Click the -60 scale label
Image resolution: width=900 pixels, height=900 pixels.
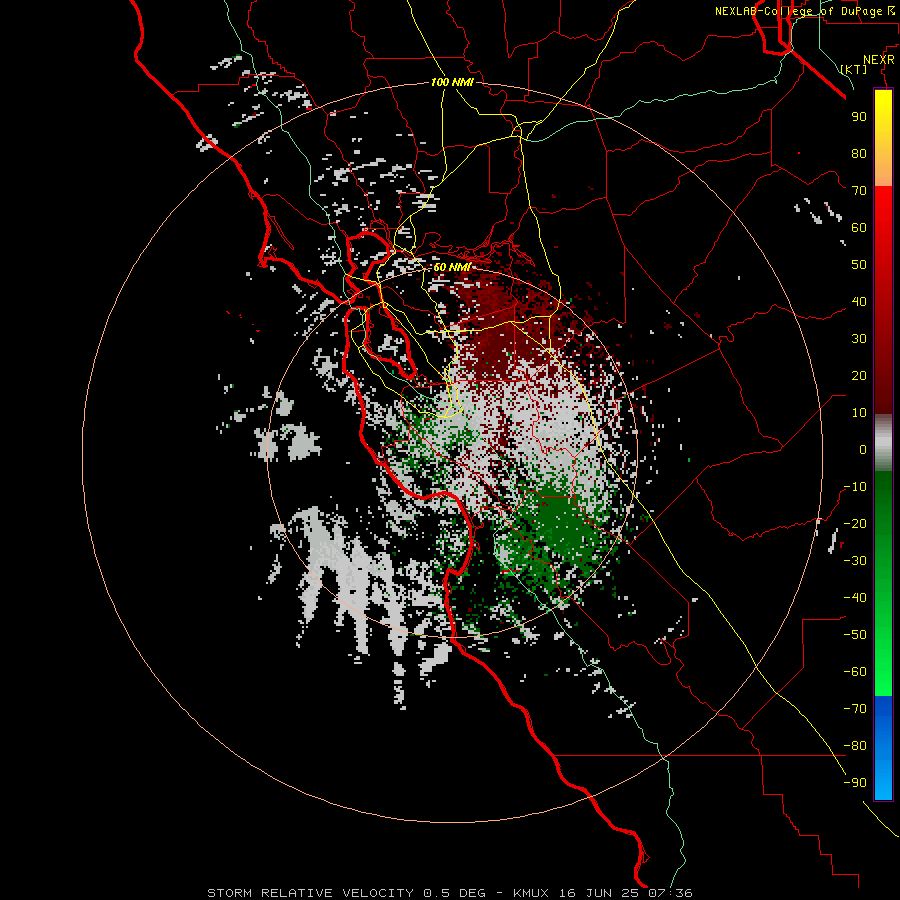(855, 672)
